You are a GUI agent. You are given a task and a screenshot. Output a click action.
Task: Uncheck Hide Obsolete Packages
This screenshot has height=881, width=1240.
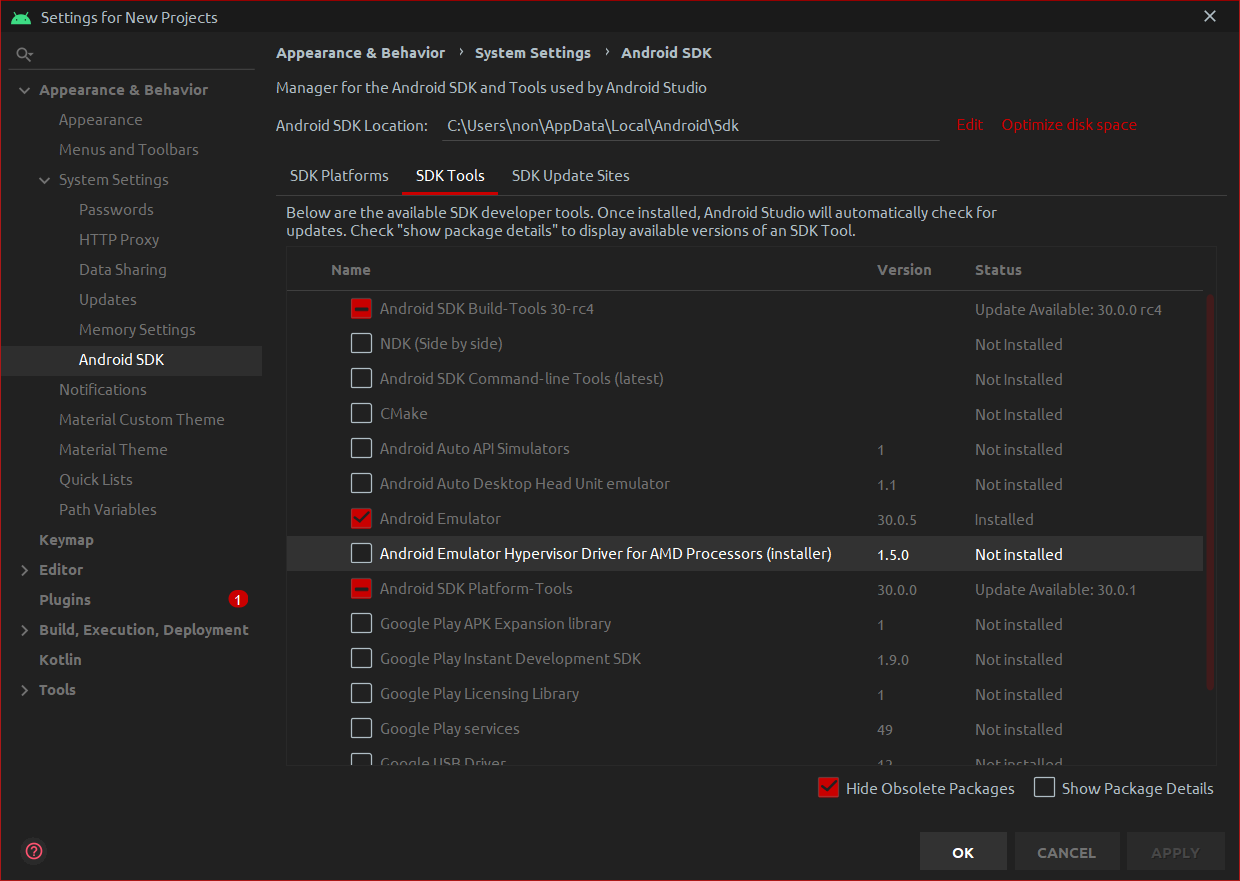tap(828, 788)
